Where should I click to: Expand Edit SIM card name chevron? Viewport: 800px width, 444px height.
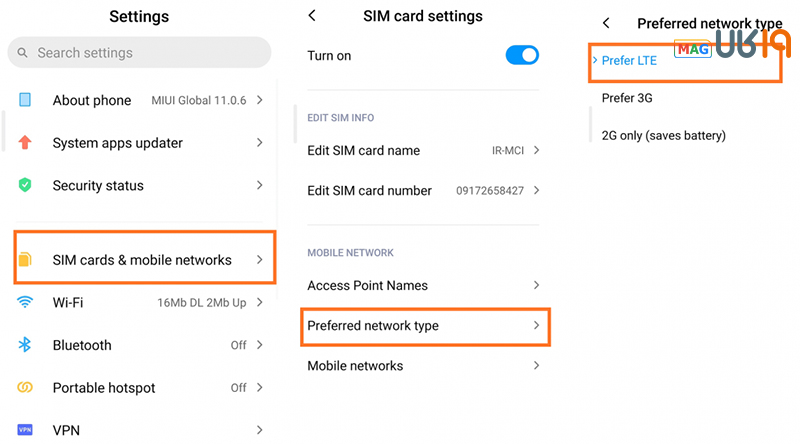pyautogui.click(x=536, y=151)
